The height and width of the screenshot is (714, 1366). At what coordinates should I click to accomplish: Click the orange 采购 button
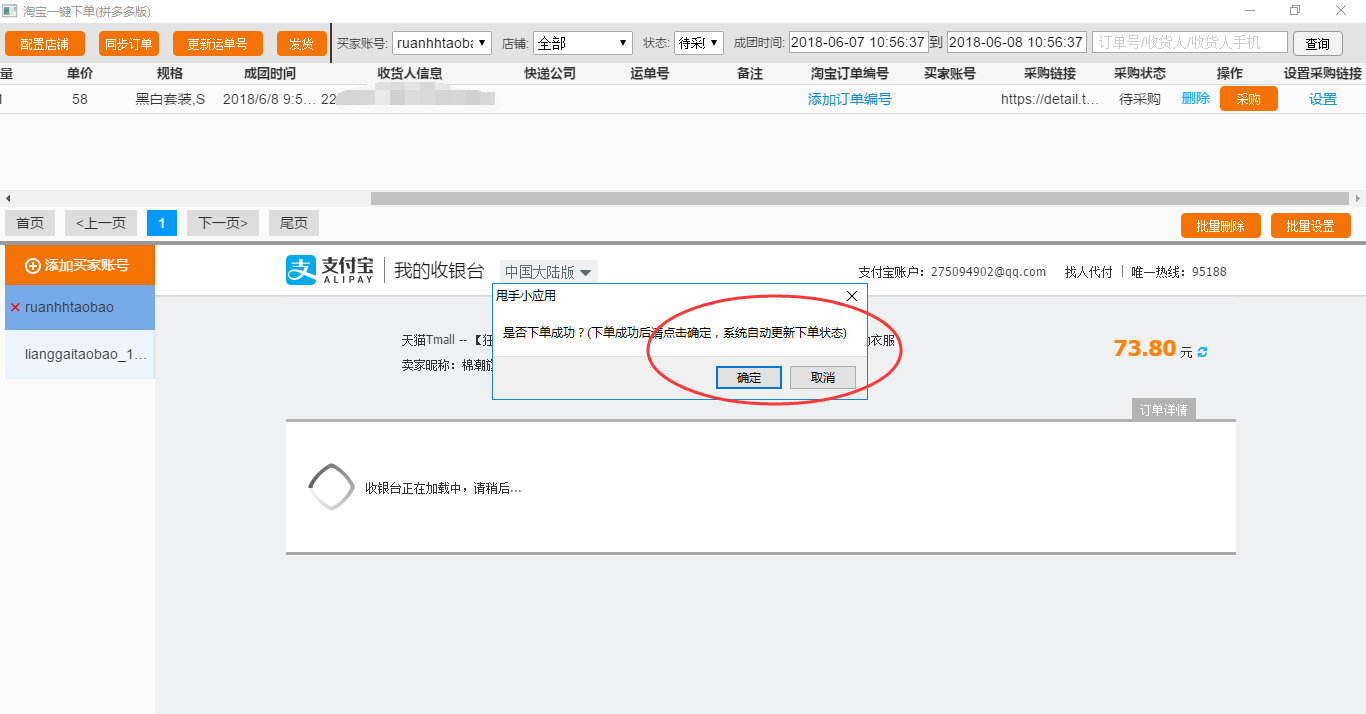click(x=1249, y=99)
